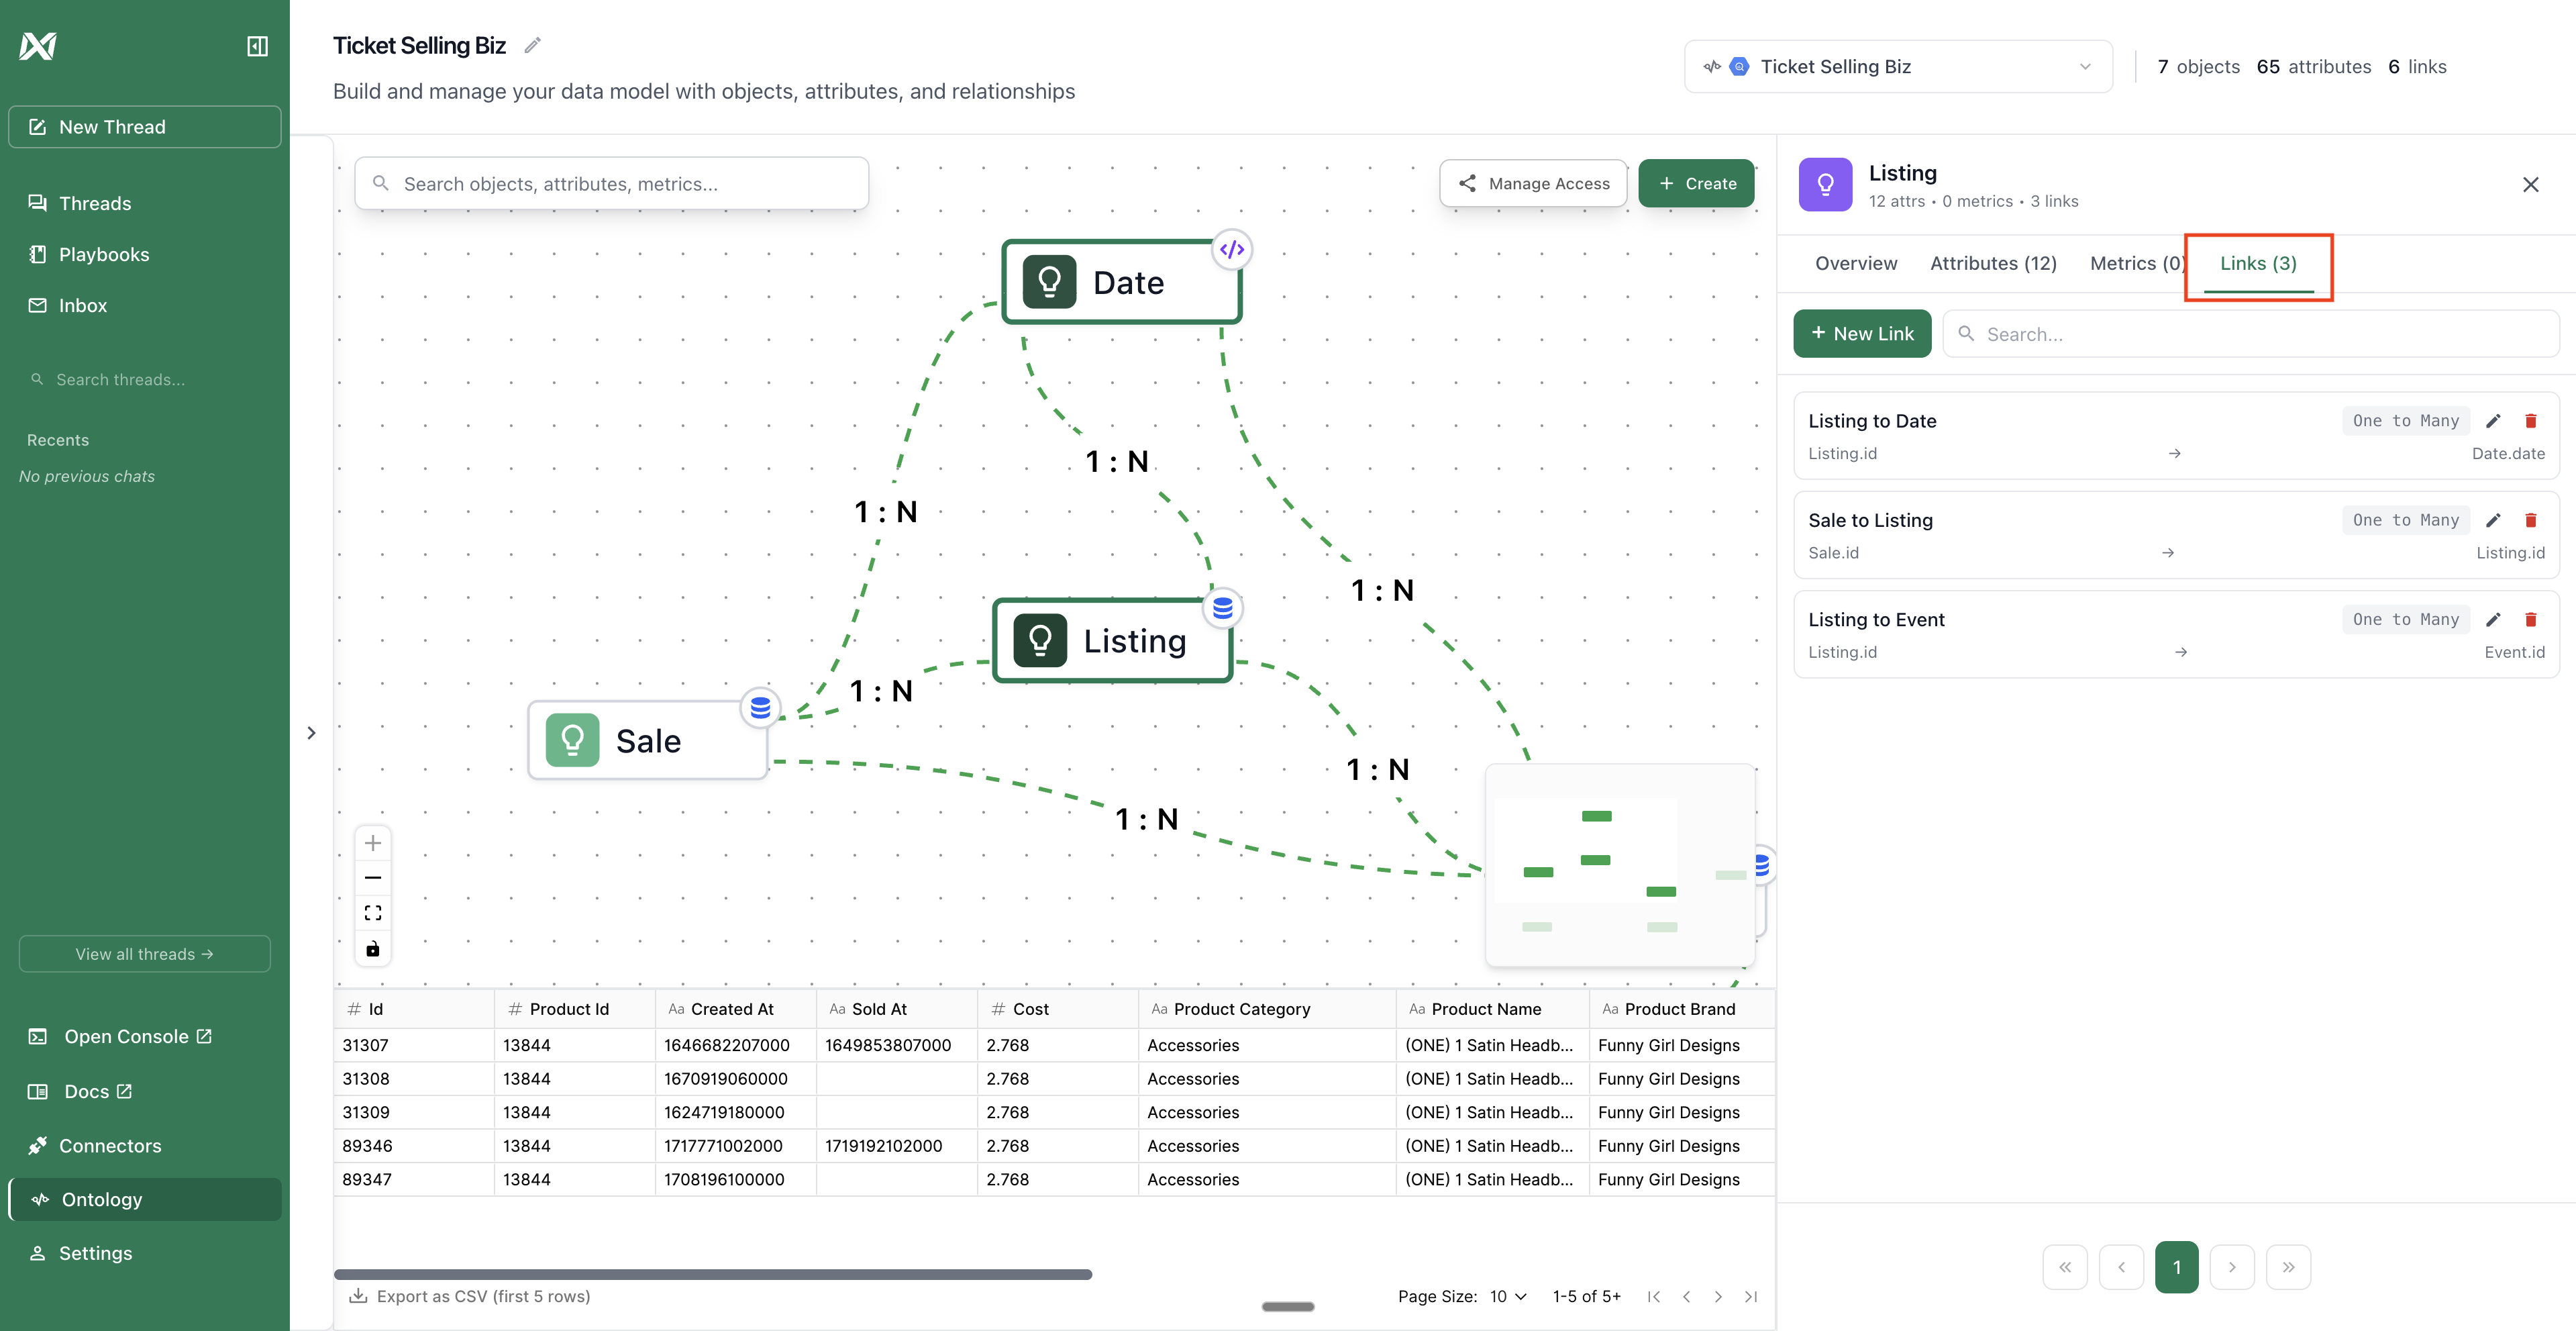
Task: Toggle the canvas lock icon
Action: tap(373, 949)
